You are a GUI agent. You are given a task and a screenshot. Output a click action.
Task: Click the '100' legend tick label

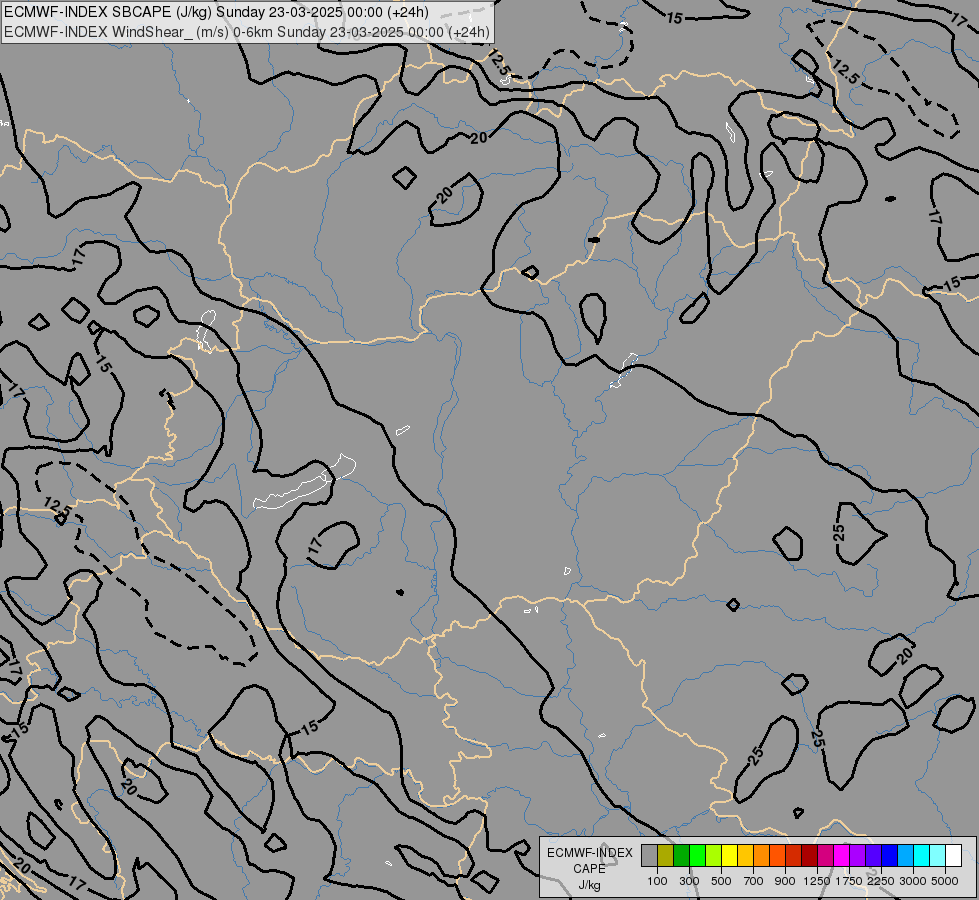[x=657, y=881]
